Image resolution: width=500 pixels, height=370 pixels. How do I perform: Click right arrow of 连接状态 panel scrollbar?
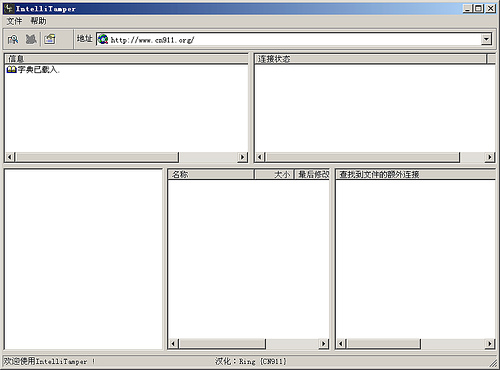[x=489, y=157]
